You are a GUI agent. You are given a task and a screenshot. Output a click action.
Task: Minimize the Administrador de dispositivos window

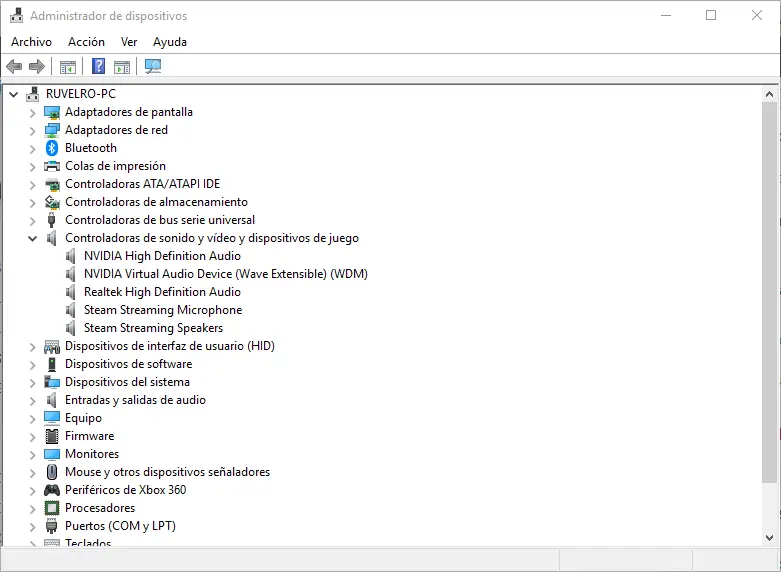[x=666, y=15]
